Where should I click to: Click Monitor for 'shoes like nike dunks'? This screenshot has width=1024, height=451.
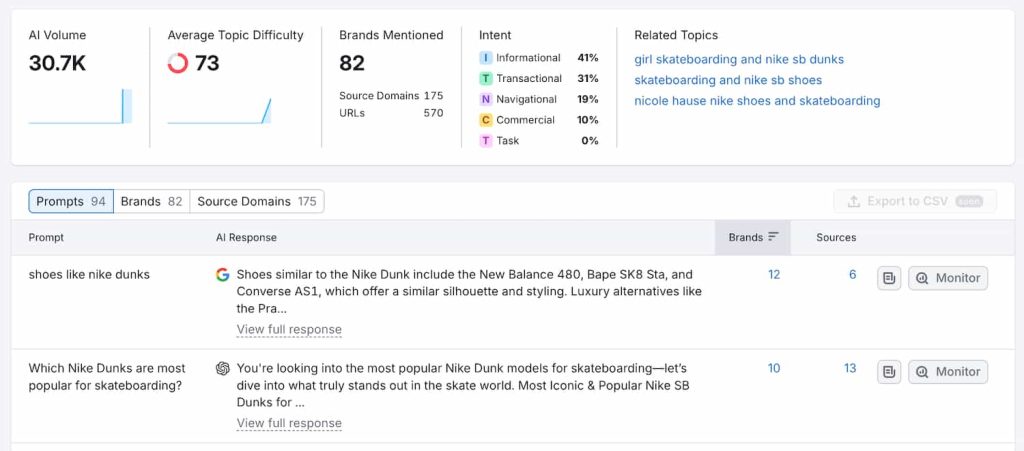click(x=948, y=278)
